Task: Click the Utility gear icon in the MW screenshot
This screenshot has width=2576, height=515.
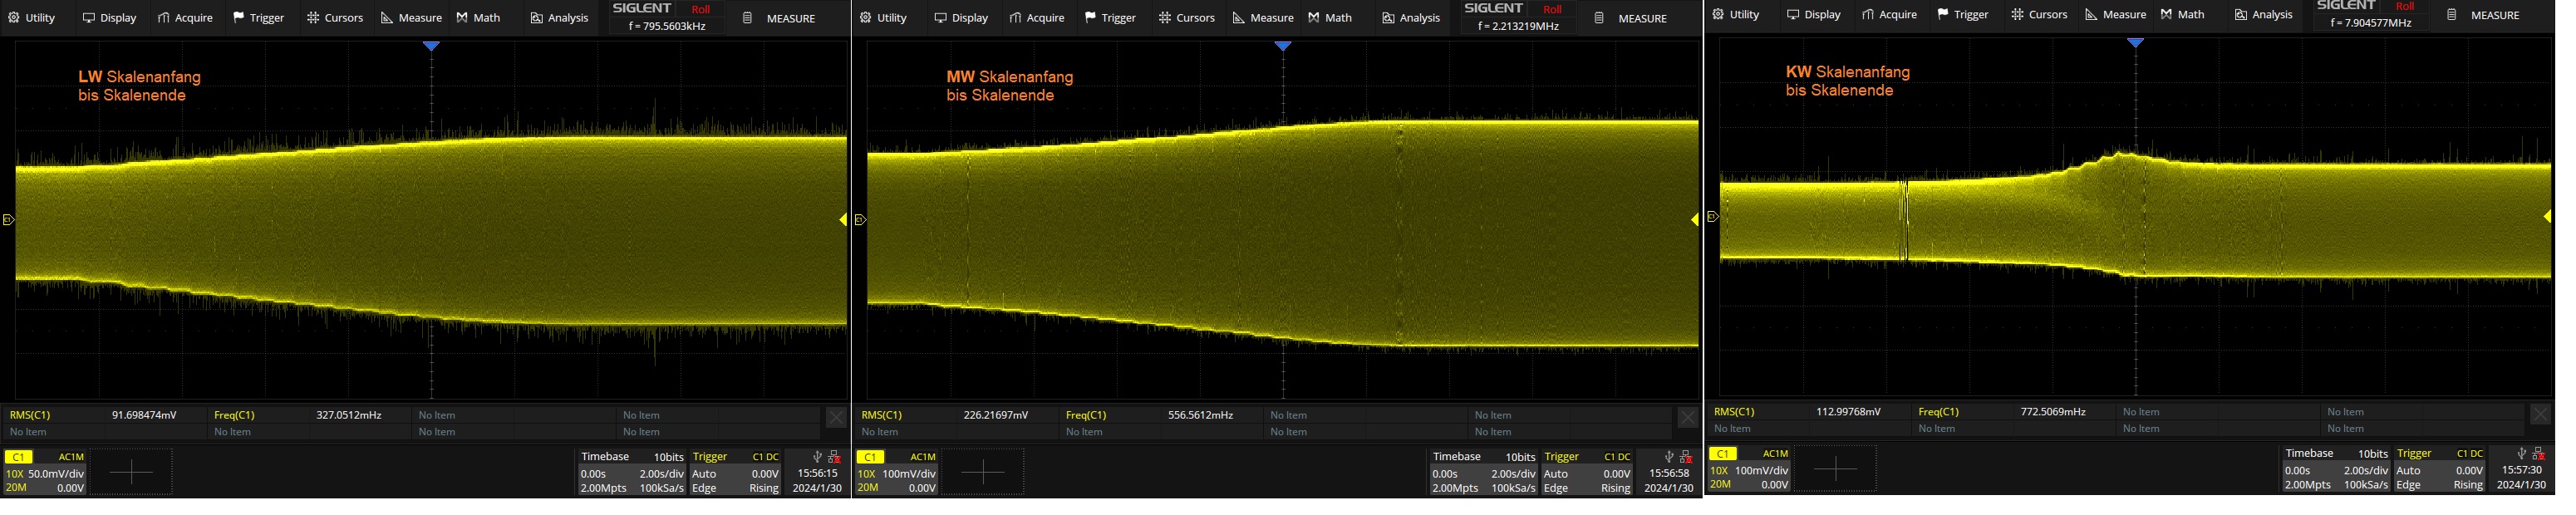Action: point(866,18)
